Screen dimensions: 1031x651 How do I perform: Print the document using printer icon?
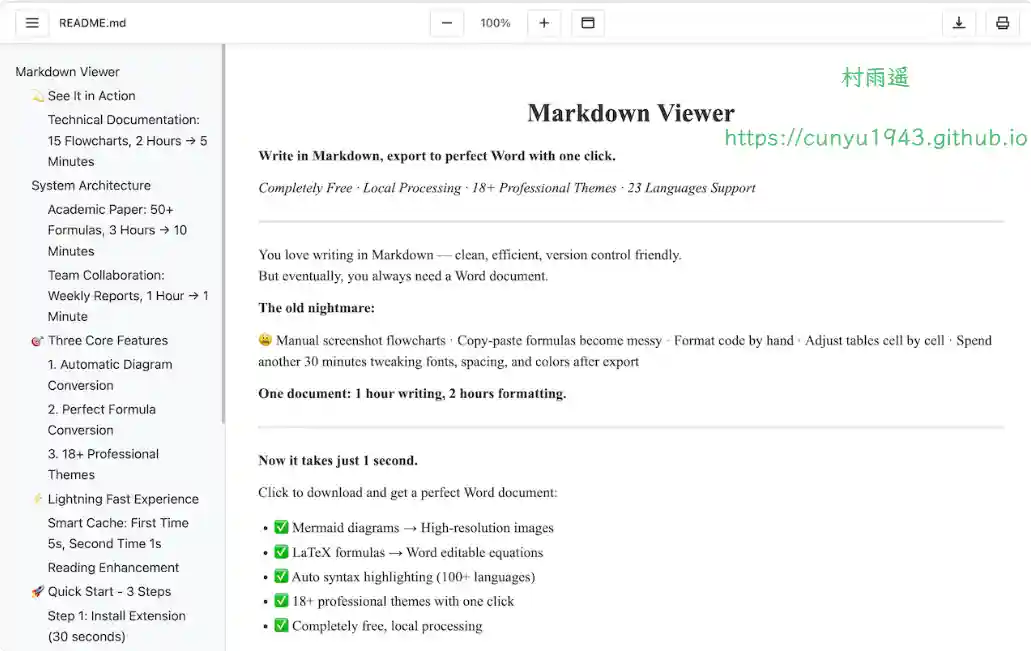pyautogui.click(x=1002, y=23)
